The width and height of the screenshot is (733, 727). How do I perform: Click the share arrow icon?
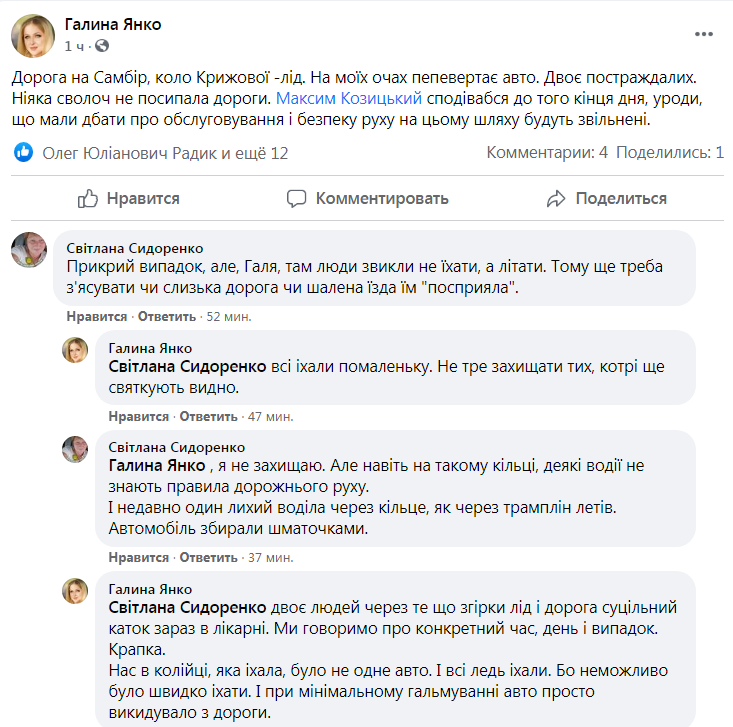[556, 198]
